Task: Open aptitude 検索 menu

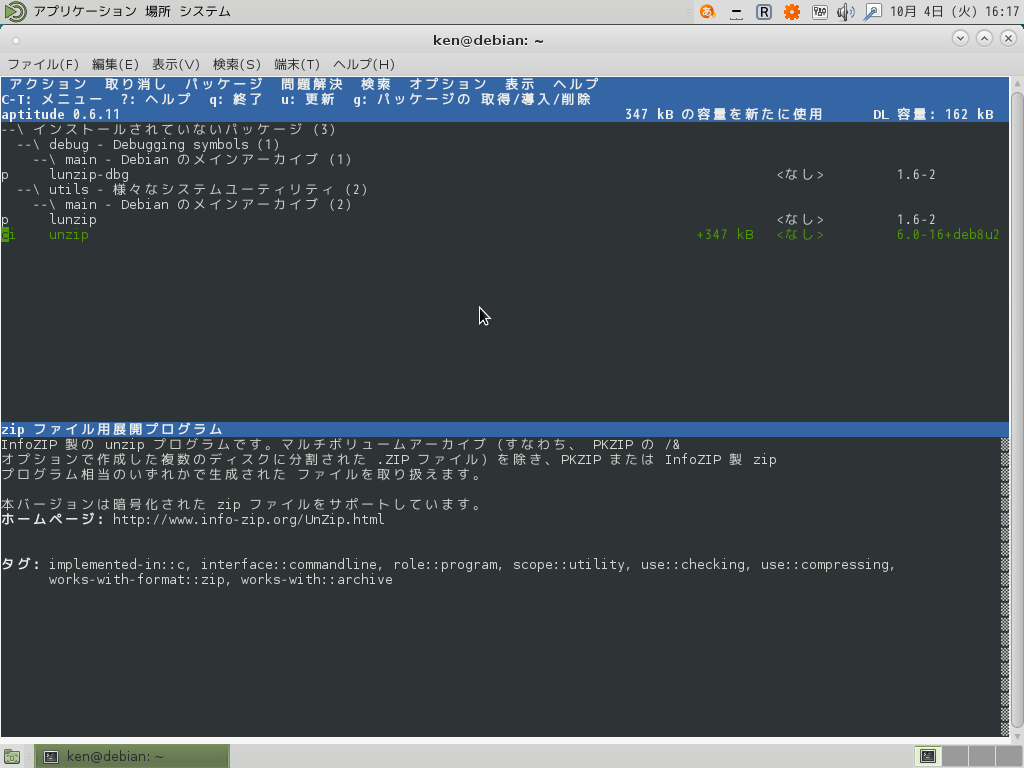Action: click(x=376, y=84)
